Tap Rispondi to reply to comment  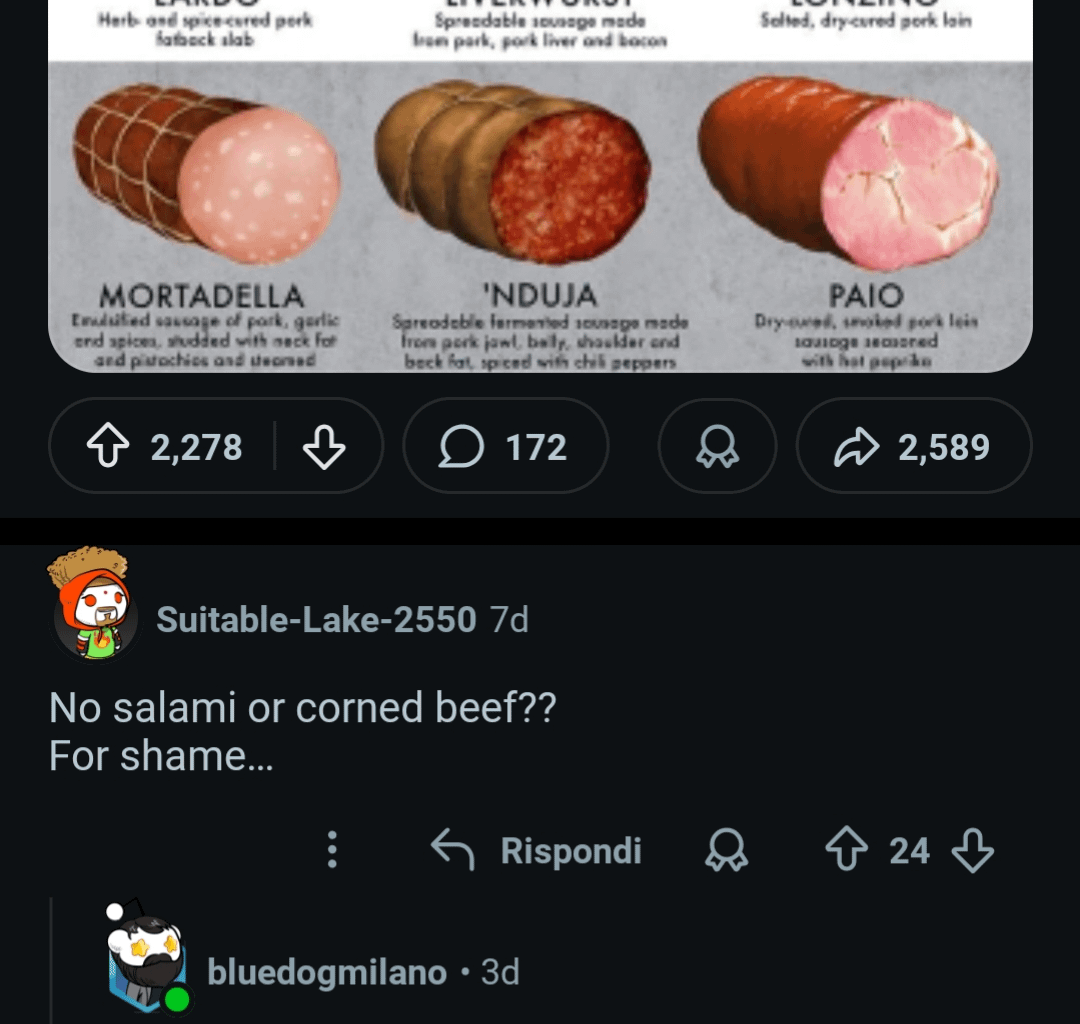pyautogui.click(x=536, y=851)
